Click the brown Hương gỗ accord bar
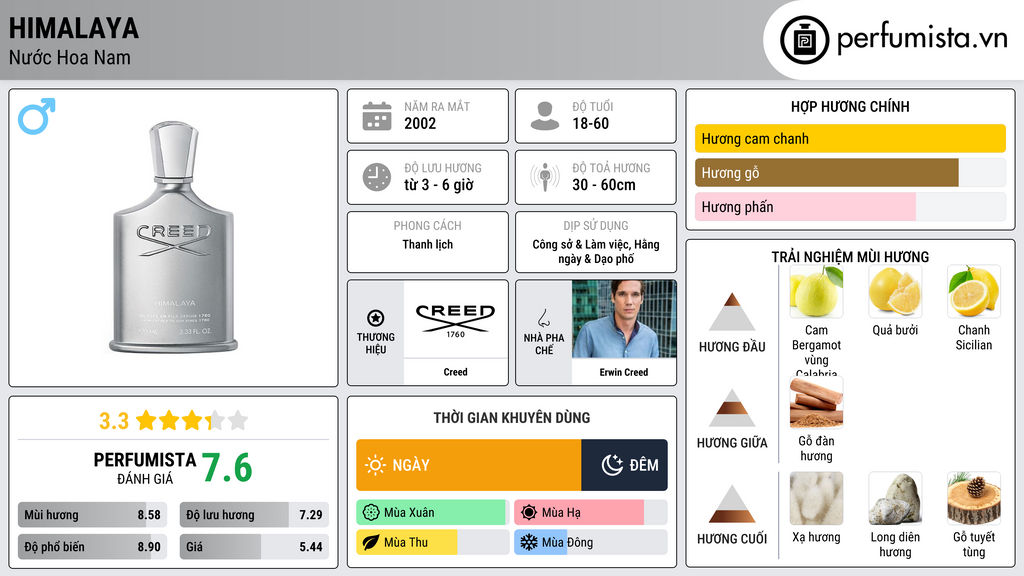The height and width of the screenshot is (576, 1024). click(x=826, y=173)
